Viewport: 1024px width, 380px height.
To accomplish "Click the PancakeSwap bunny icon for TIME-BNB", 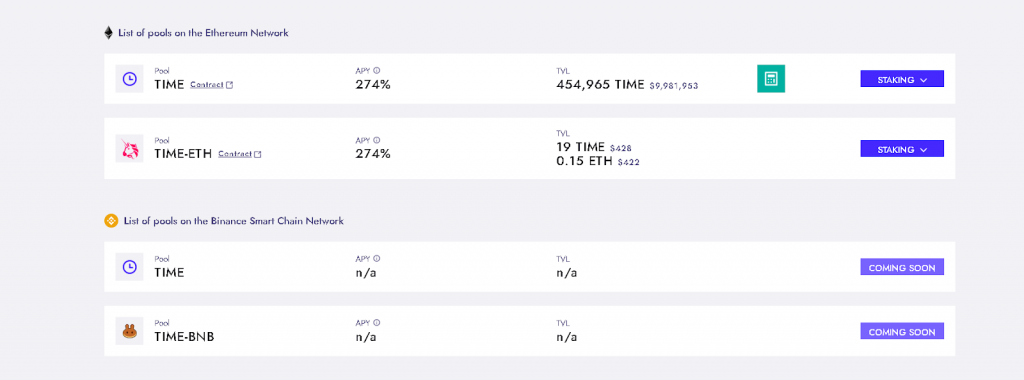I will click(x=129, y=331).
